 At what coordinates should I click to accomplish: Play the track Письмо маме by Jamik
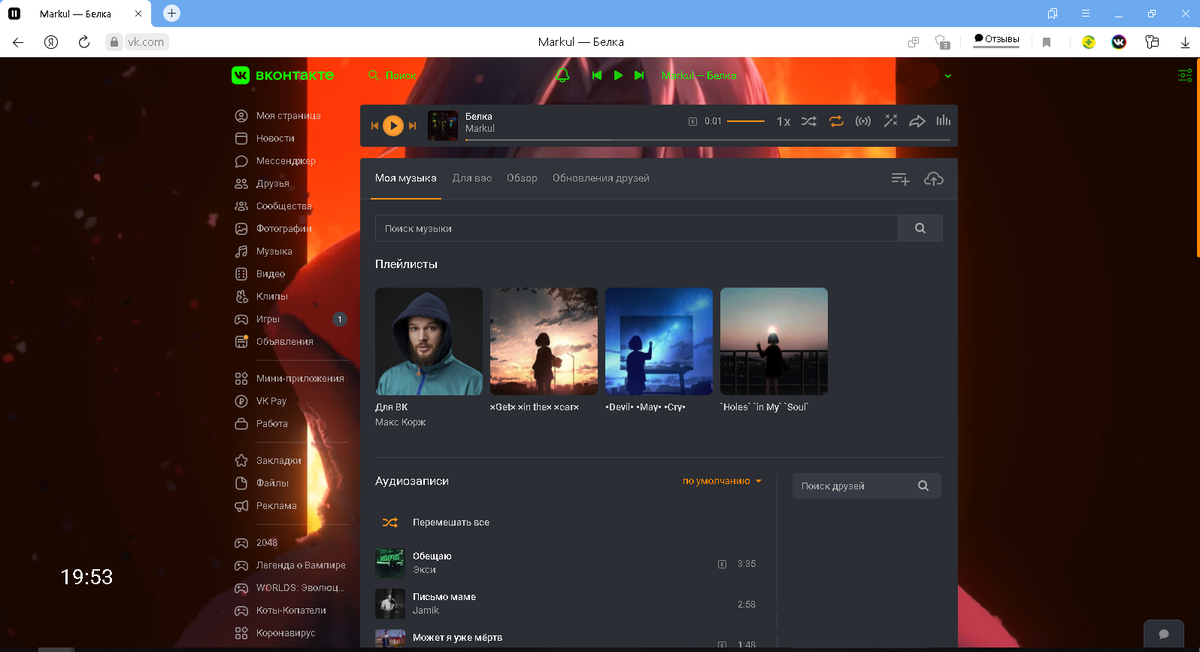(x=566, y=604)
